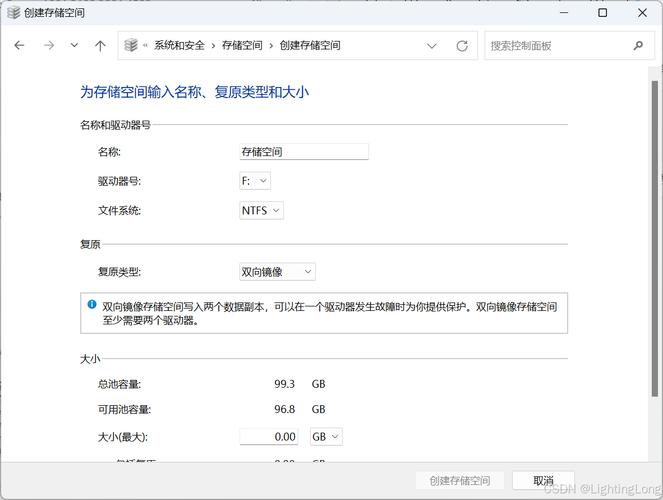This screenshot has height=500, width=663.
Task: Open the GB size unit dropdown
Action: point(326,437)
